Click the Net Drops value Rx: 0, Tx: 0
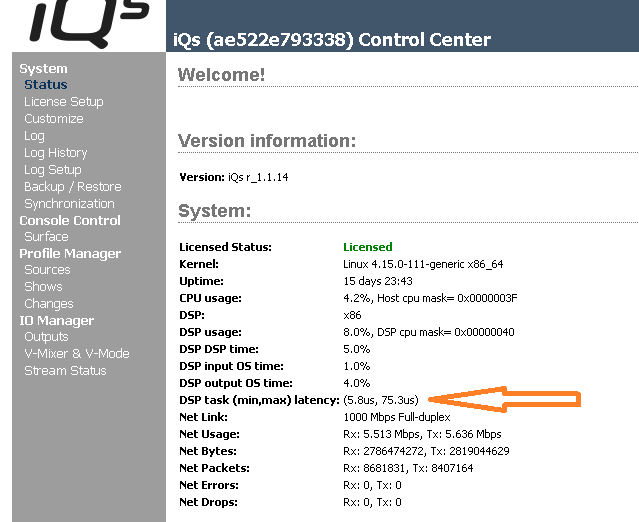639x522 pixels. (372, 502)
